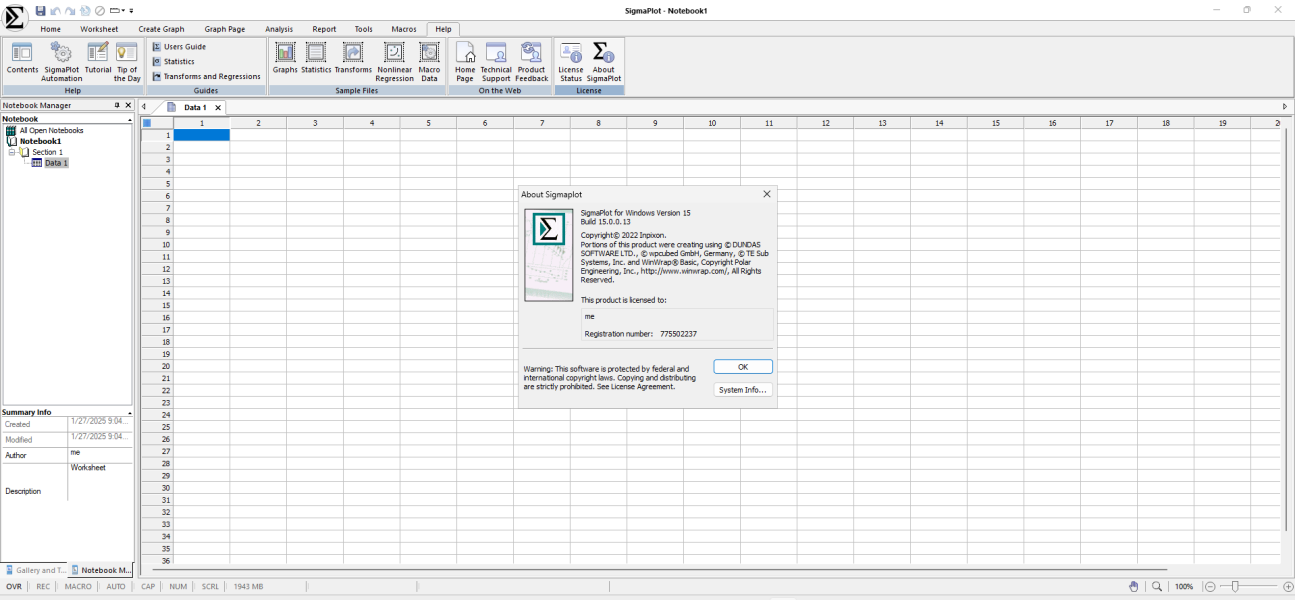The width and height of the screenshot is (1295, 600).
Task: Select Data 1 in the notebook tree
Action: click(x=56, y=163)
